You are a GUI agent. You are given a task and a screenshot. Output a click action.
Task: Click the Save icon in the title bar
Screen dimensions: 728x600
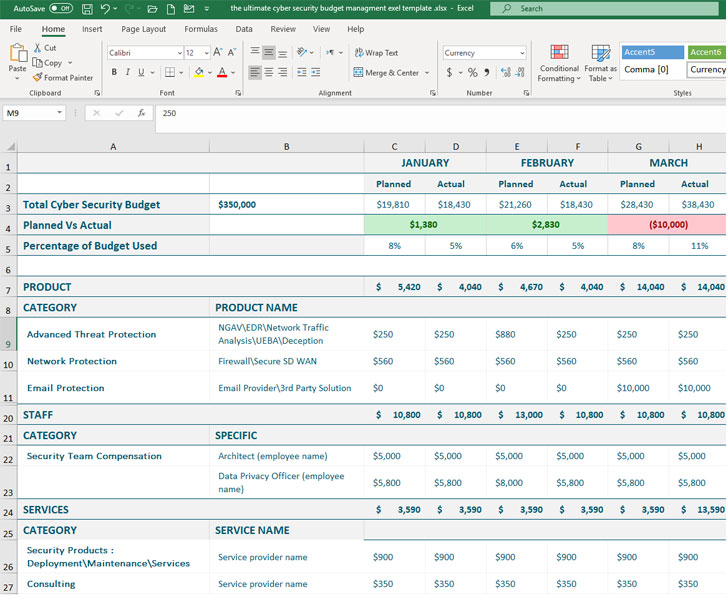pyautogui.click(x=87, y=9)
